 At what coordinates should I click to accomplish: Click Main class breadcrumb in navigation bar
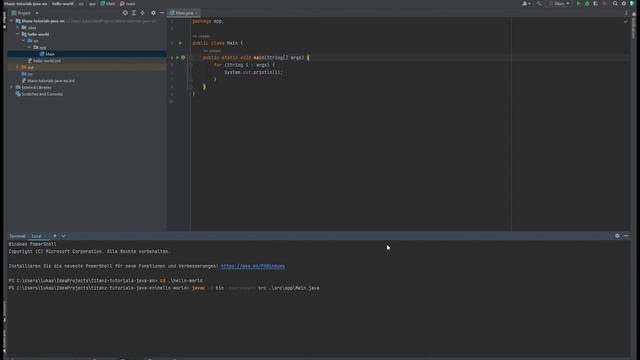tap(108, 4)
